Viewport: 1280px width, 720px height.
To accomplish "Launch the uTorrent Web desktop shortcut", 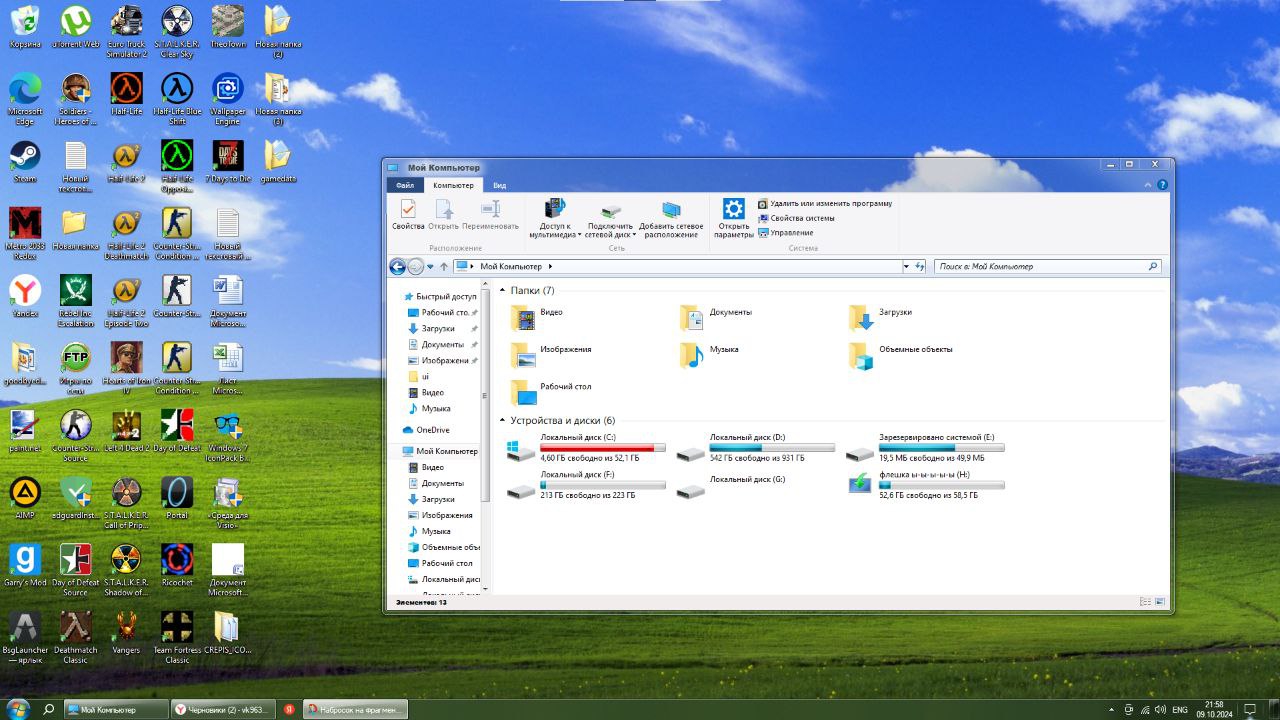I will point(75,27).
